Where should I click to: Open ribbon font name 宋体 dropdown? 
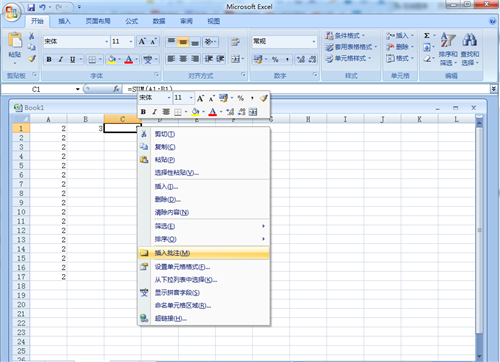[107, 42]
